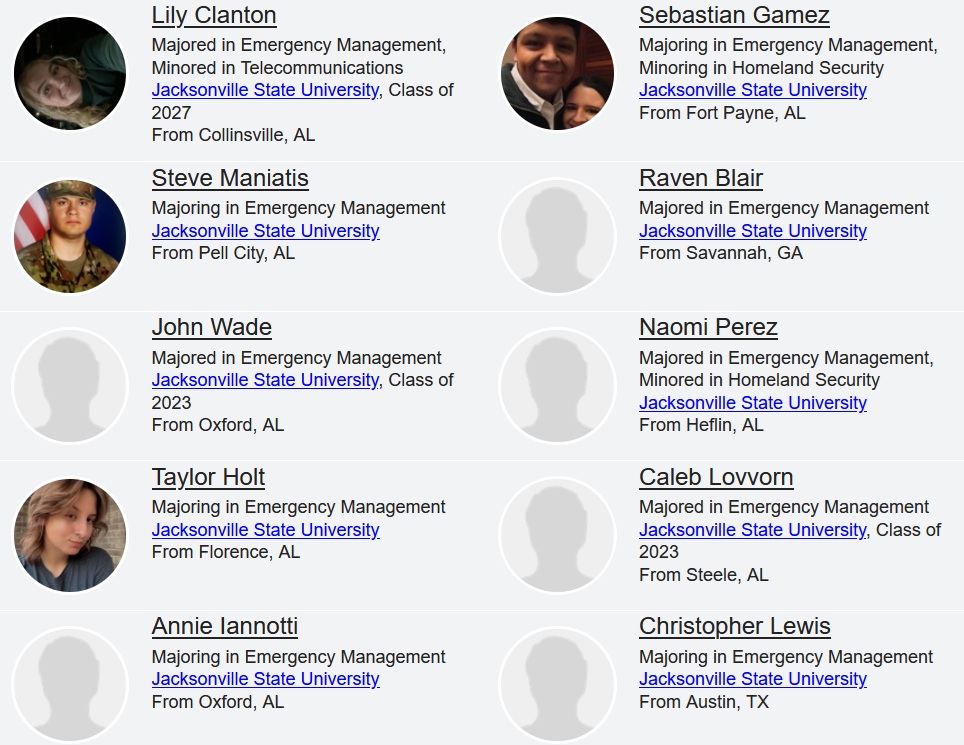Image resolution: width=964 pixels, height=745 pixels.
Task: Click Raven Blair's placeholder avatar
Action: [x=557, y=236]
